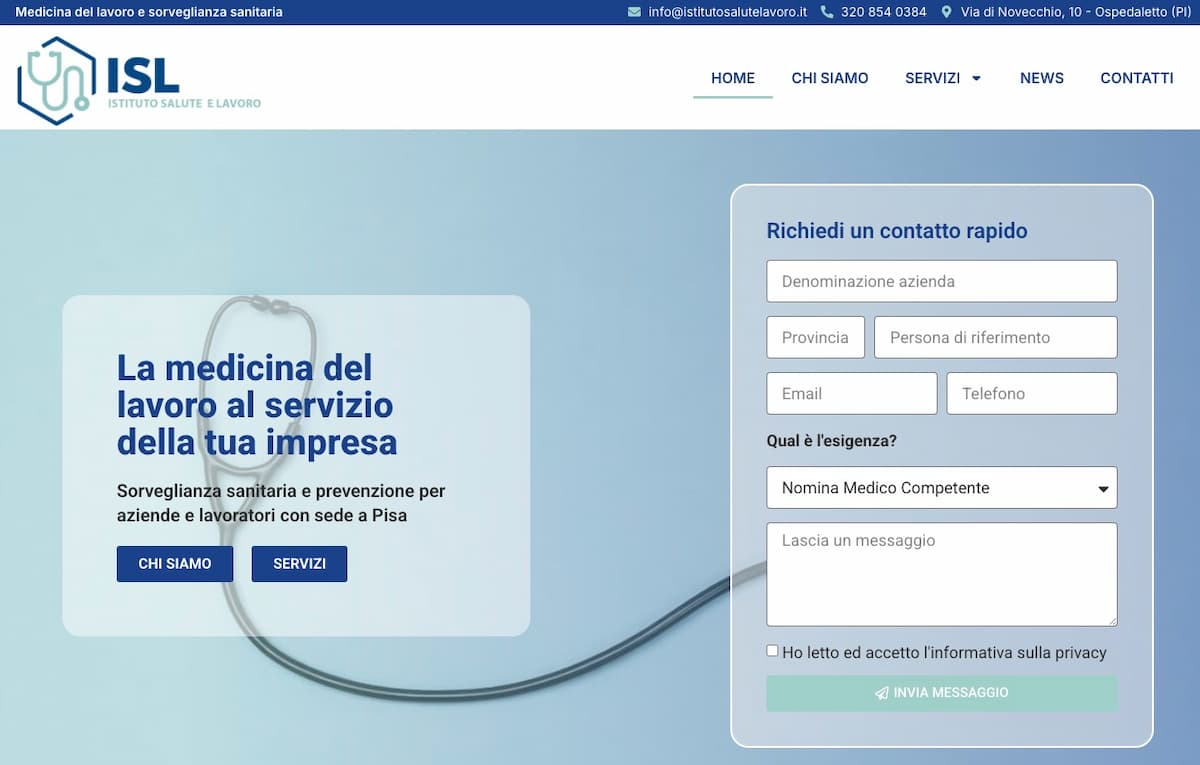1200x765 pixels.
Task: Focus the Denominazione azienda field
Action: click(x=941, y=281)
